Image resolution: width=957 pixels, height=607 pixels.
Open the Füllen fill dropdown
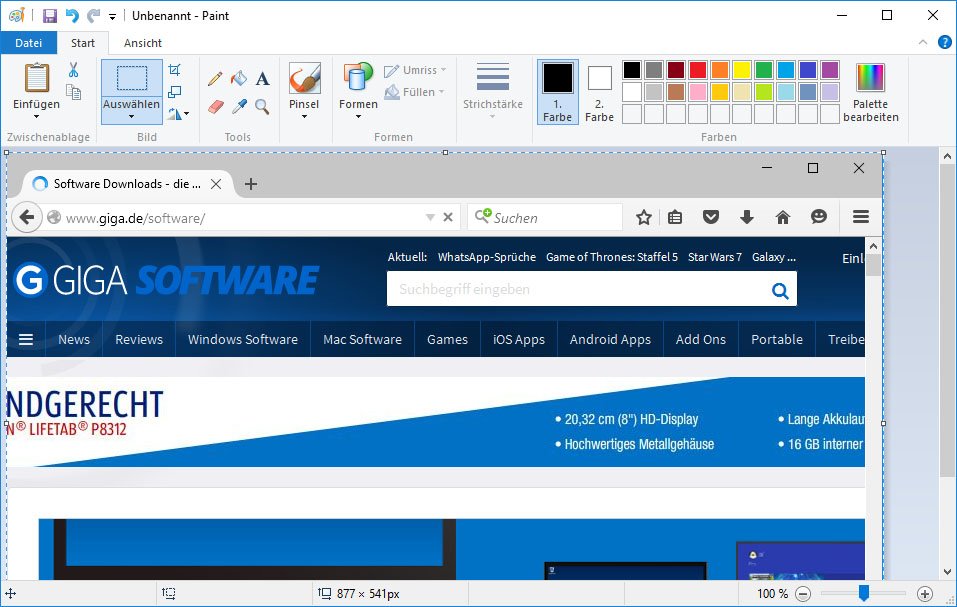[x=414, y=92]
